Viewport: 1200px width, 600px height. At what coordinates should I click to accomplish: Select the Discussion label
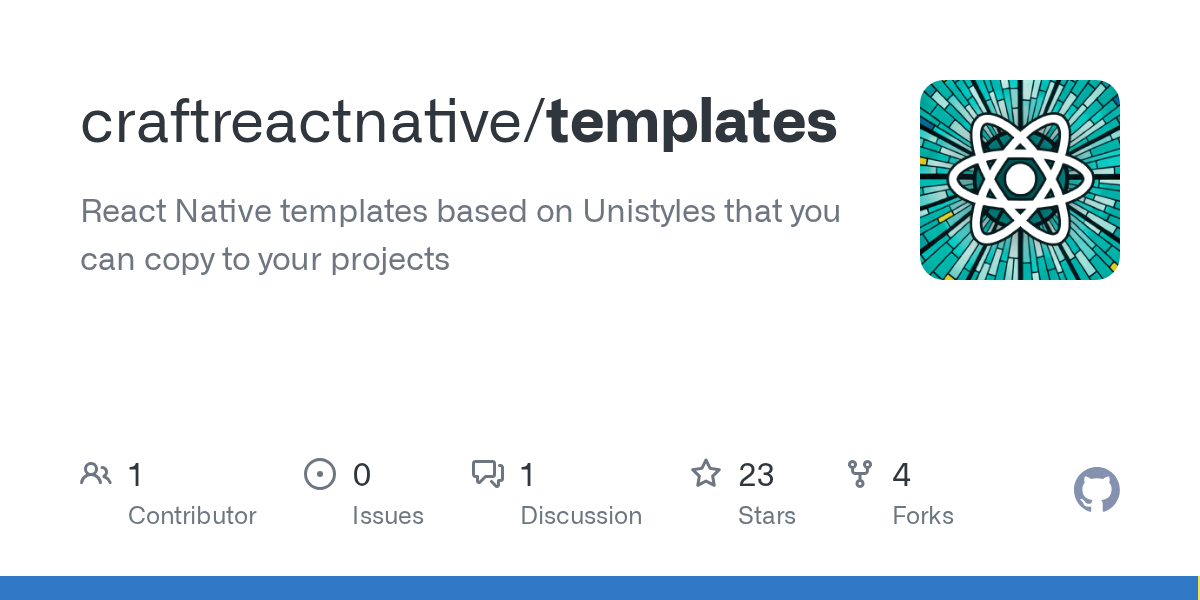pyautogui.click(x=581, y=516)
